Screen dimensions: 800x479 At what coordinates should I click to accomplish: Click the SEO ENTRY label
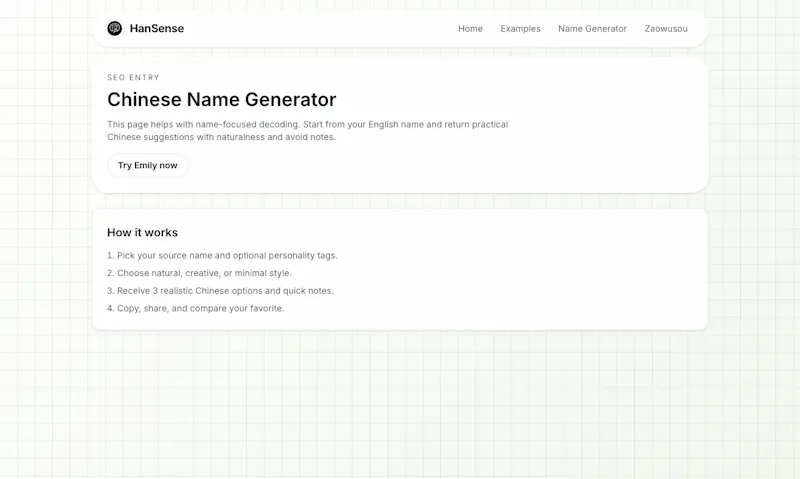[133, 78]
